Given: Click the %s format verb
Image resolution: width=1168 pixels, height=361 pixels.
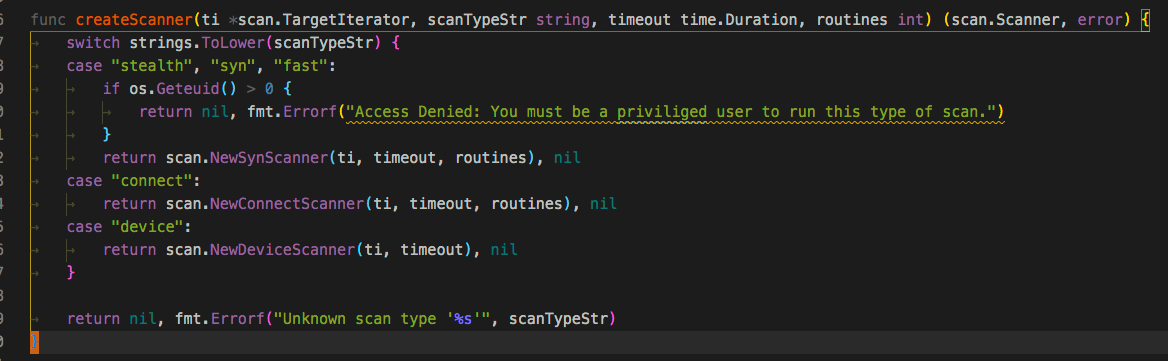Looking at the screenshot, I should point(461,319).
